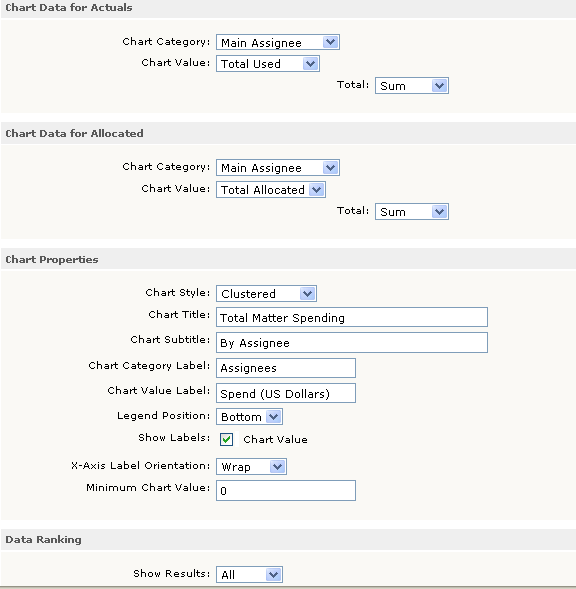Uncheck the Show Labels Chart Value checkbox
The width and height of the screenshot is (576, 589).
pos(226,439)
